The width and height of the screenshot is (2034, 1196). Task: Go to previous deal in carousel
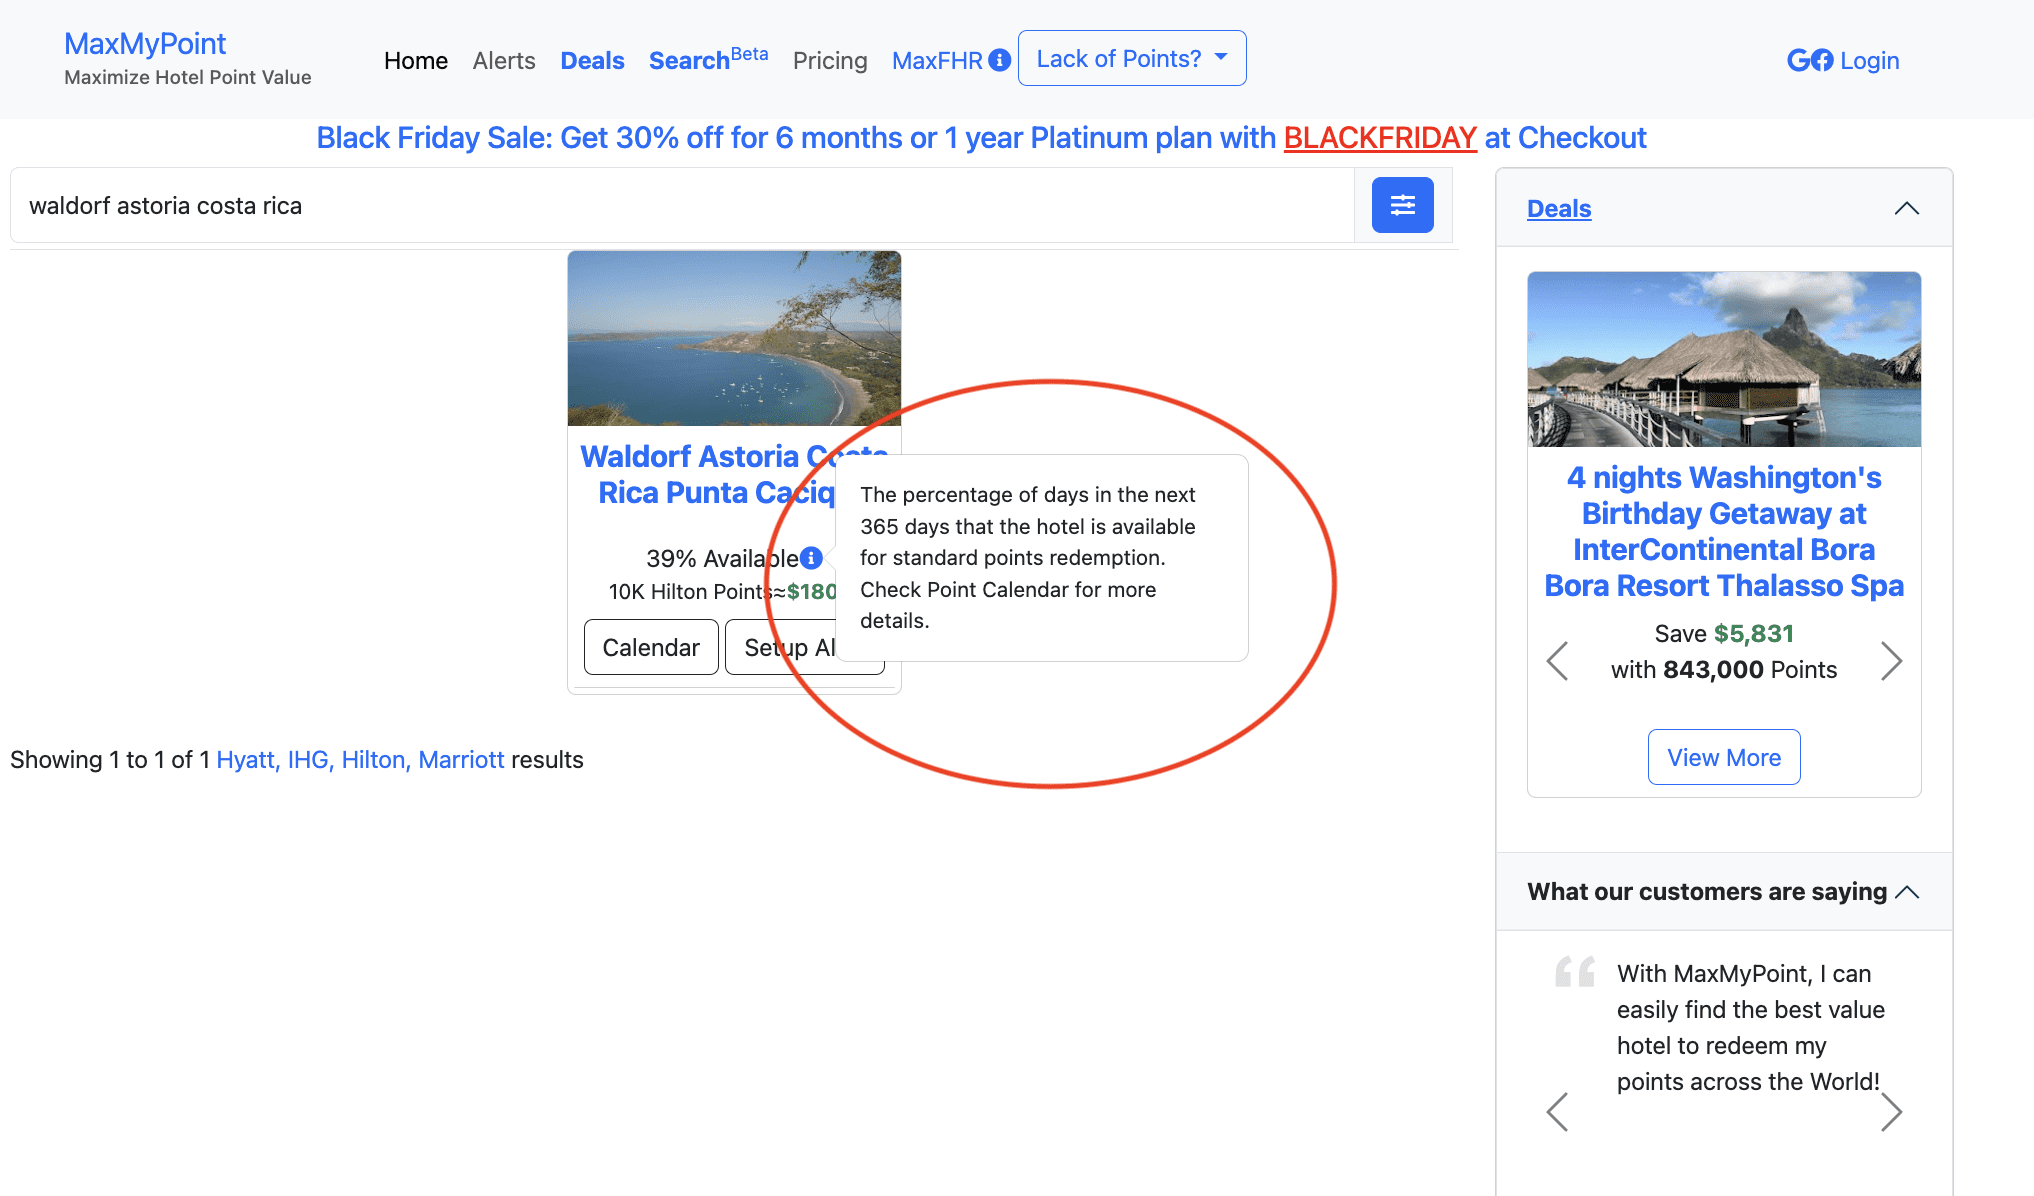click(x=1557, y=661)
